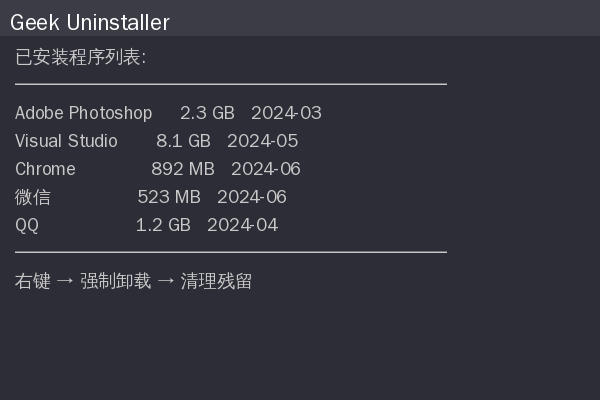Select the Adobe Photoshop entry
Viewport: 600px width, 400px height.
[168, 113]
